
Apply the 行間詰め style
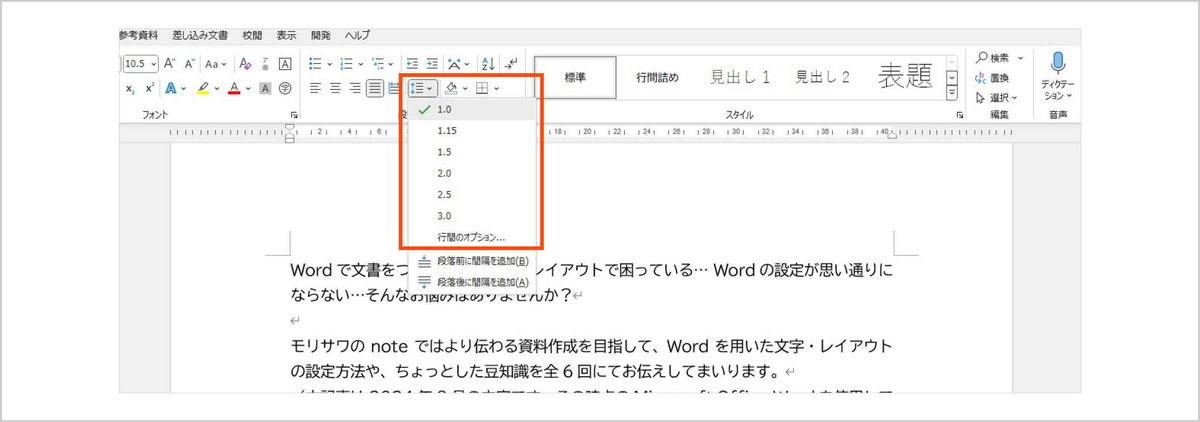(x=657, y=76)
